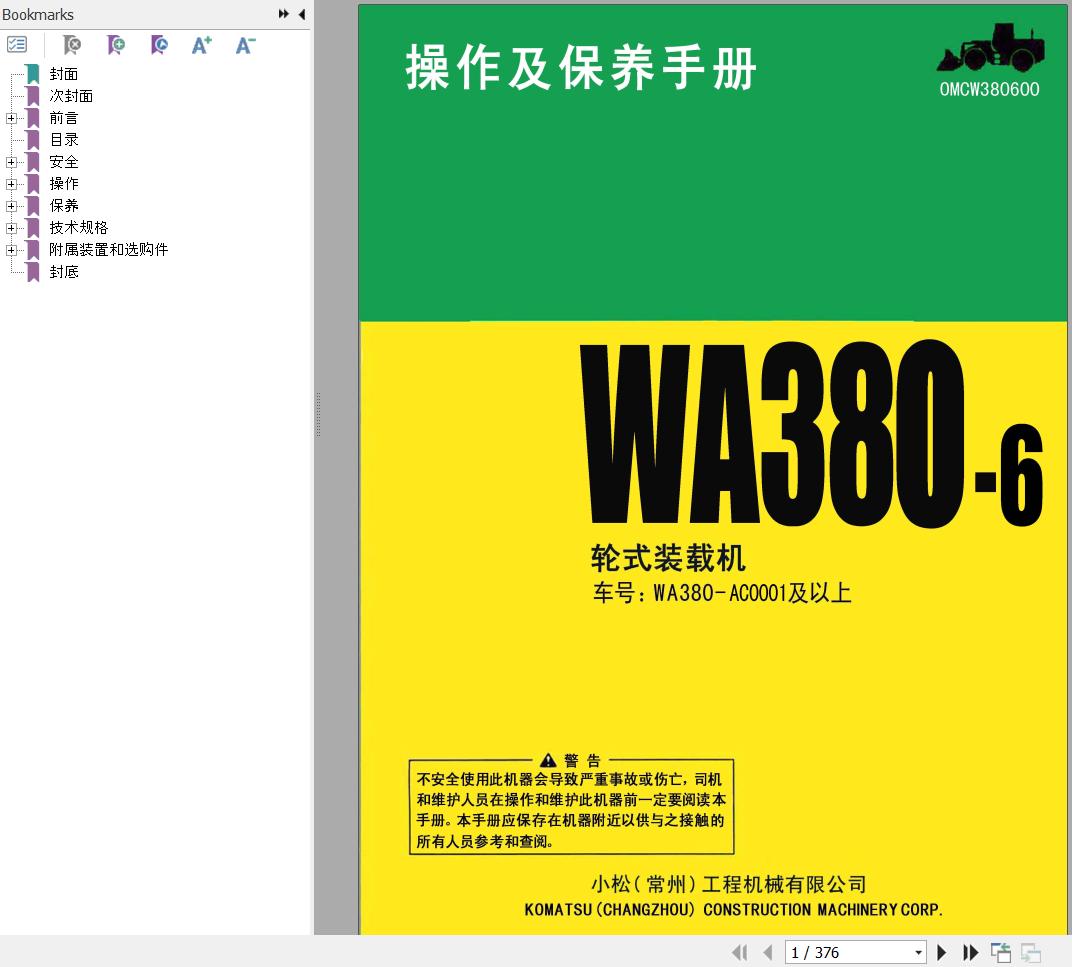Open the 目录 bookmark
Image resolution: width=1072 pixels, height=967 pixels.
[64, 140]
